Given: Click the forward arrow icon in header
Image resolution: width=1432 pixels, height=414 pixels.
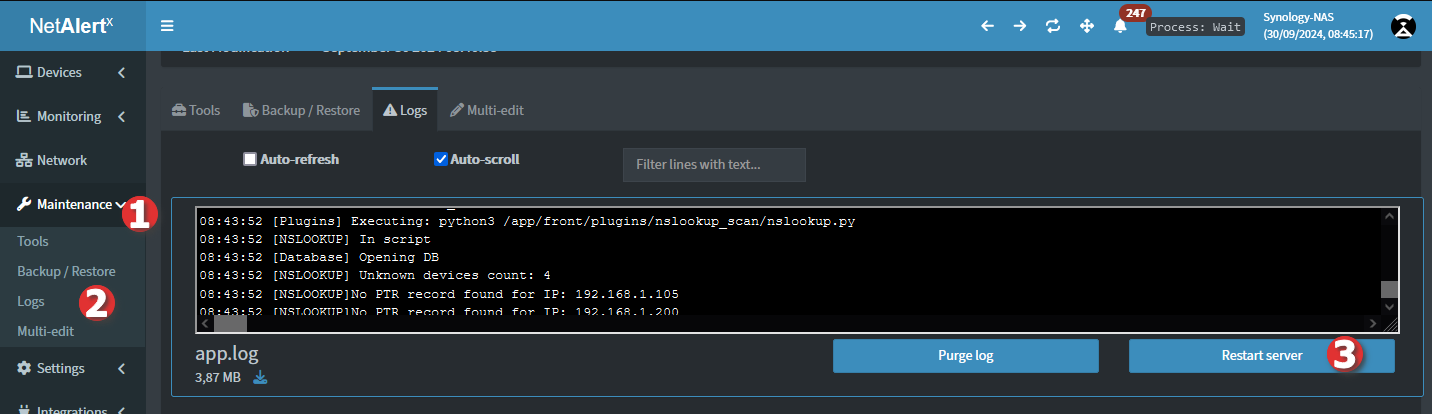Looking at the screenshot, I should point(1020,26).
